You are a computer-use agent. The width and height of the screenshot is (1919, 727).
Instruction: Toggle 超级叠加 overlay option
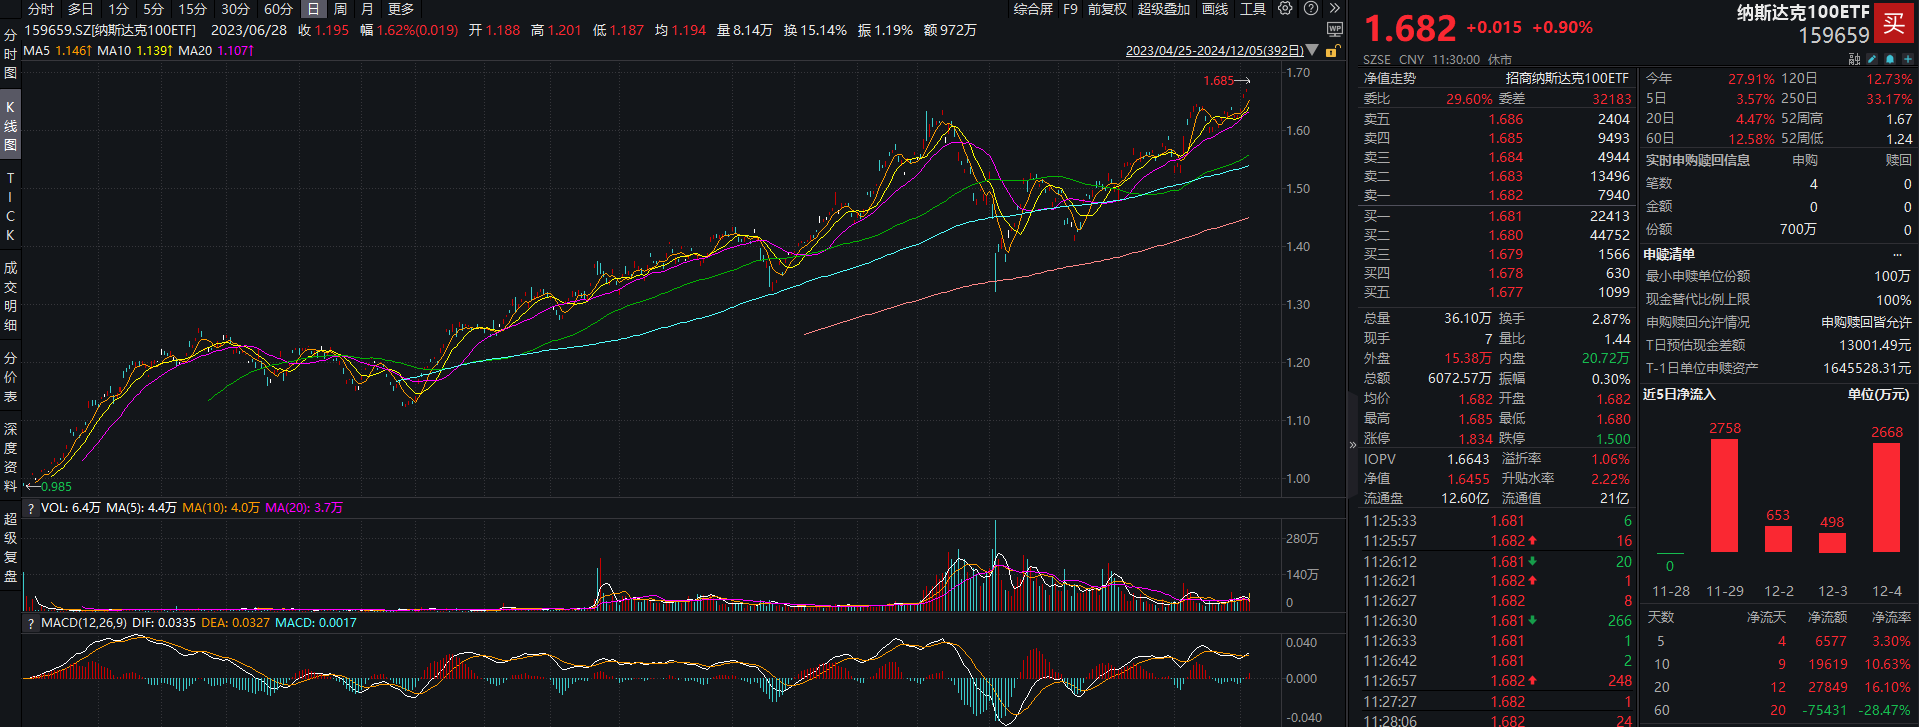(1163, 9)
